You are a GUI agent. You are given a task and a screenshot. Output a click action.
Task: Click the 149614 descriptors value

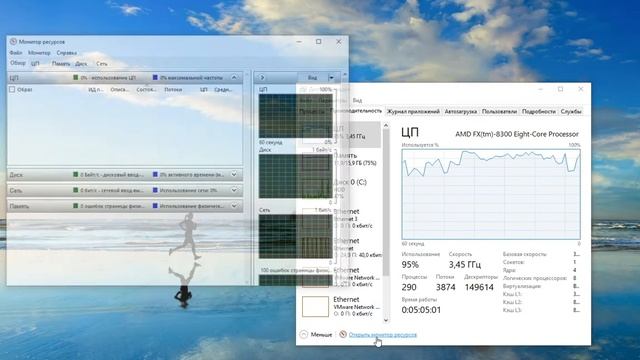coord(479,287)
